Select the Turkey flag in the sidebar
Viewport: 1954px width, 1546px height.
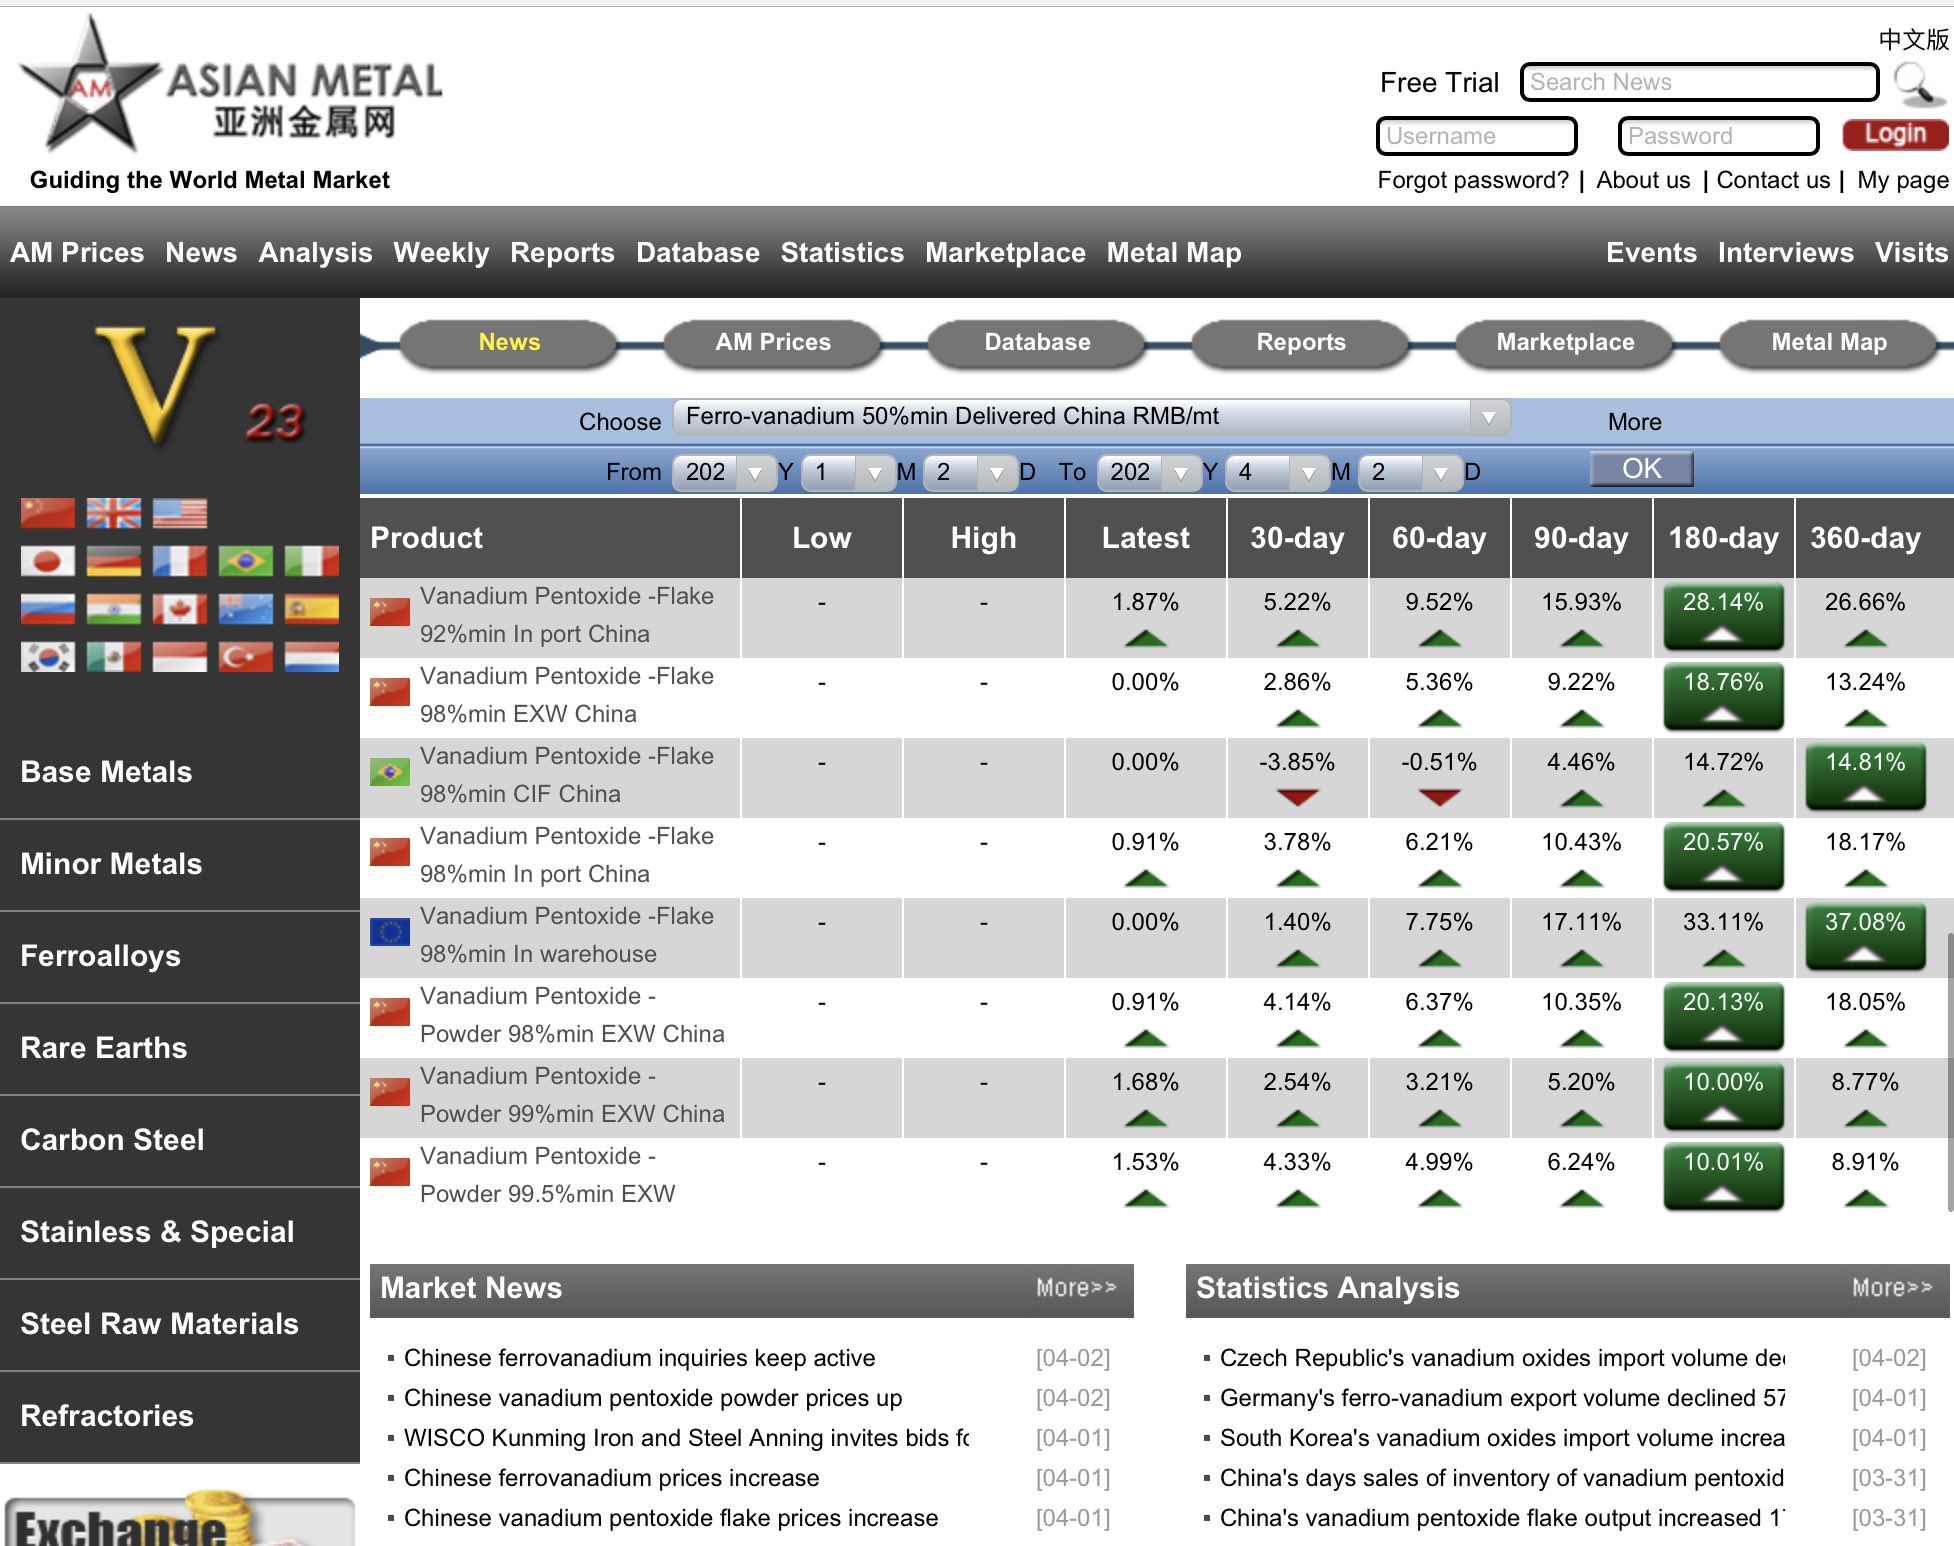click(246, 657)
